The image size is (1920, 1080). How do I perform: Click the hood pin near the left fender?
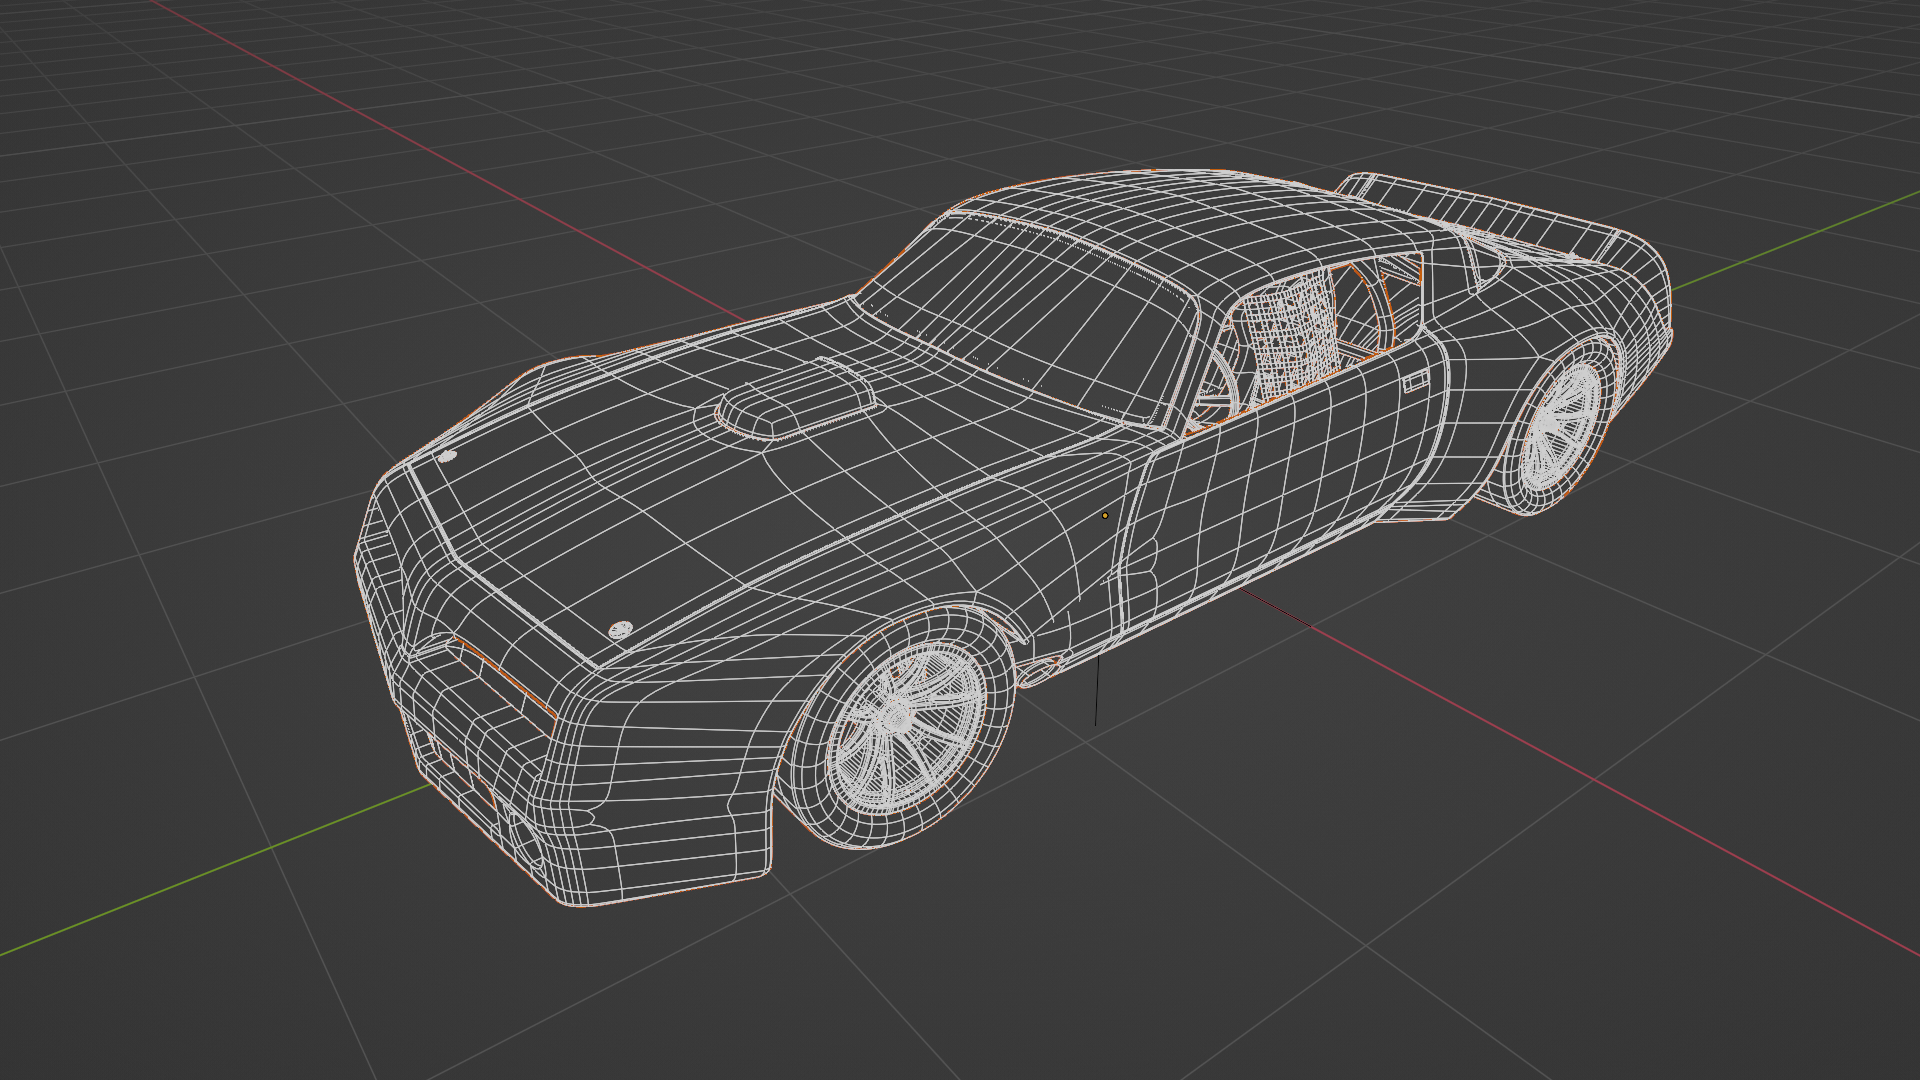pyautogui.click(x=447, y=456)
